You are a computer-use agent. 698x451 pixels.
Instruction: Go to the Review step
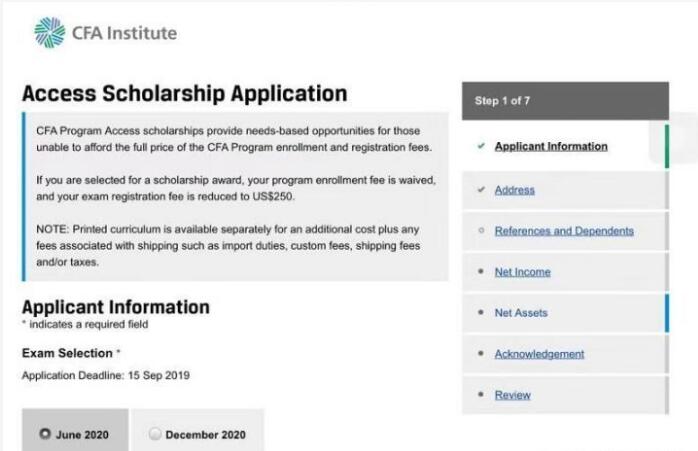[512, 395]
